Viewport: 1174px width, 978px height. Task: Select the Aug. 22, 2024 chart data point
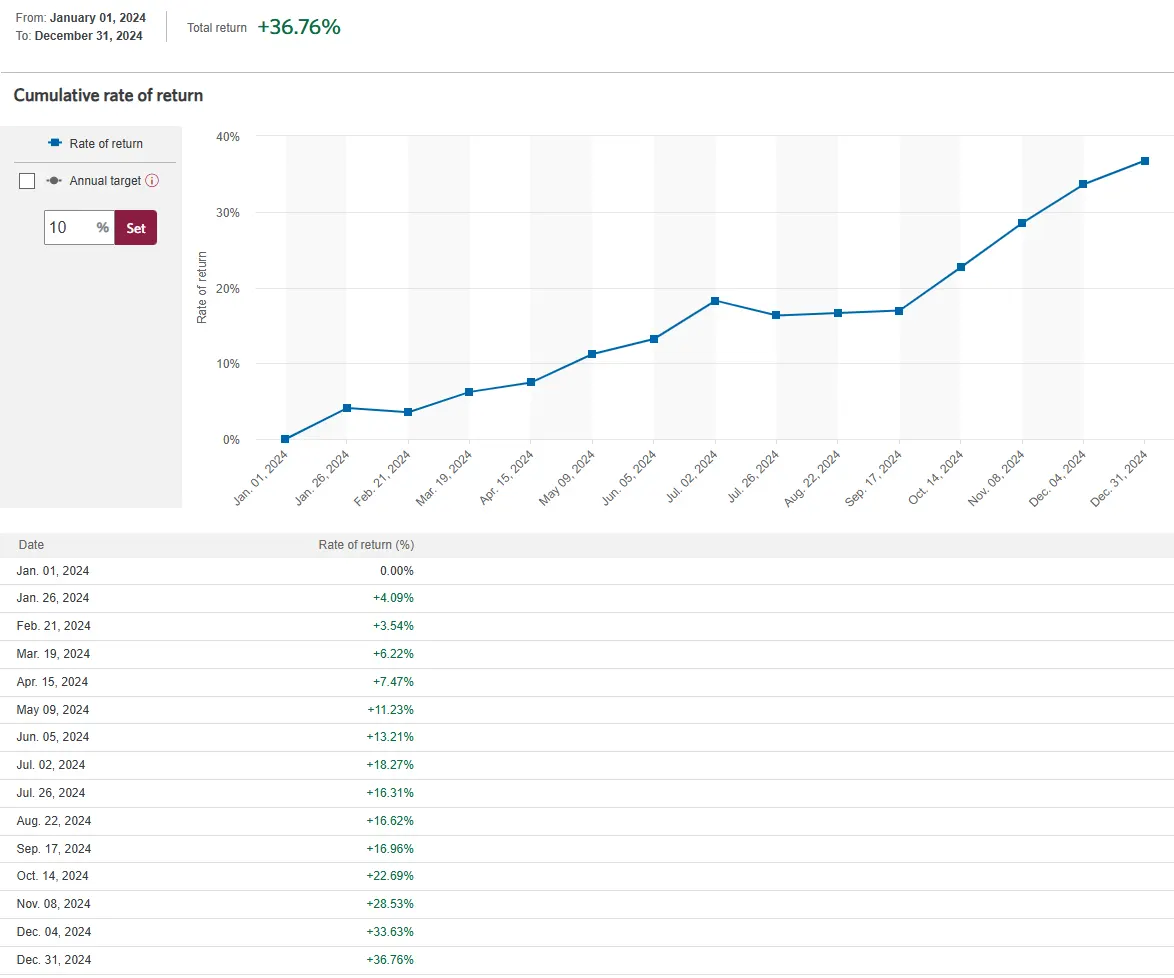(838, 313)
